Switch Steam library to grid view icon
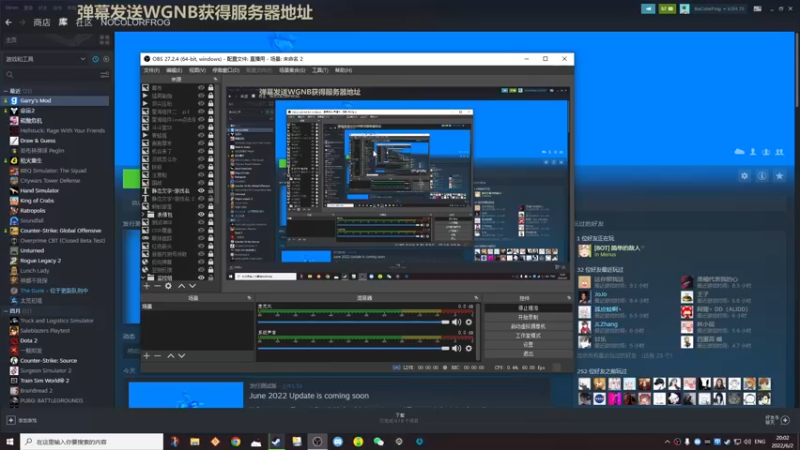Image resolution: width=800 pixels, height=450 pixels. click(x=105, y=40)
